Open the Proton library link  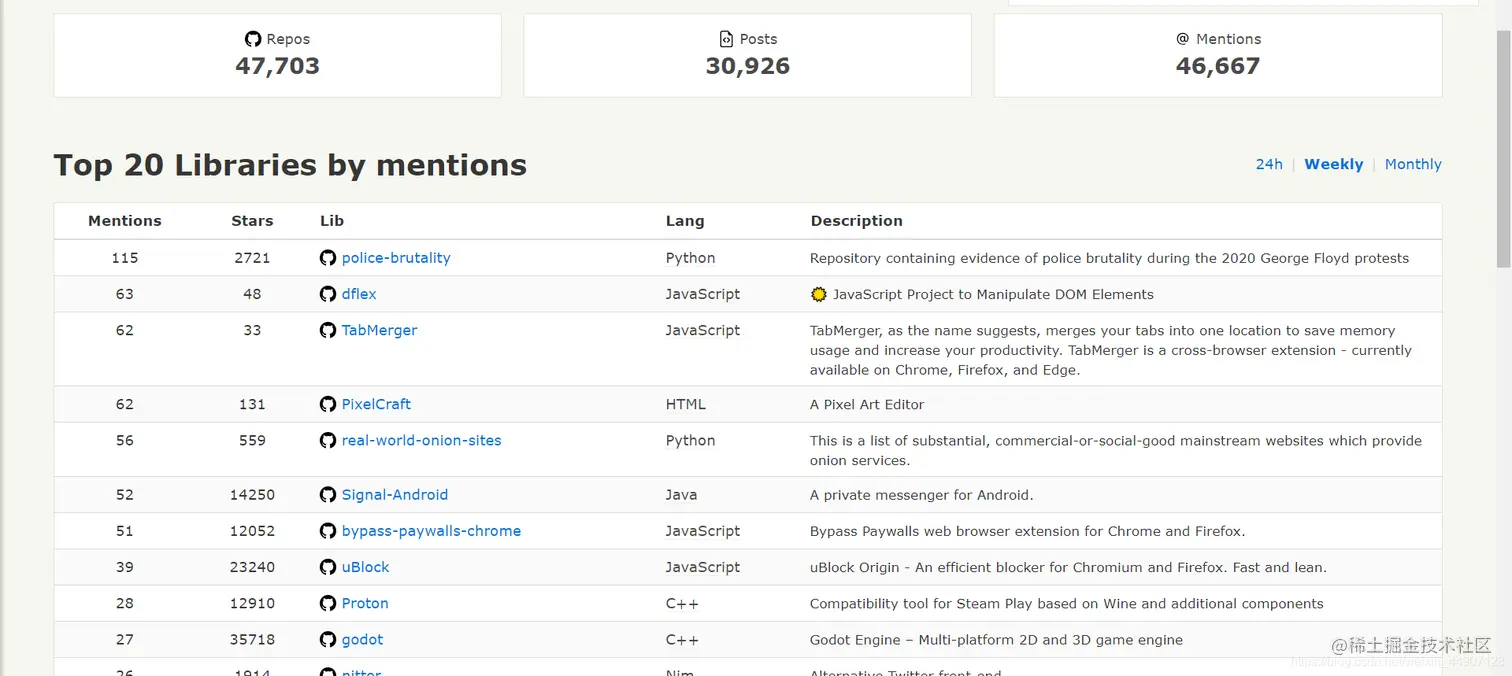pyautogui.click(x=365, y=603)
